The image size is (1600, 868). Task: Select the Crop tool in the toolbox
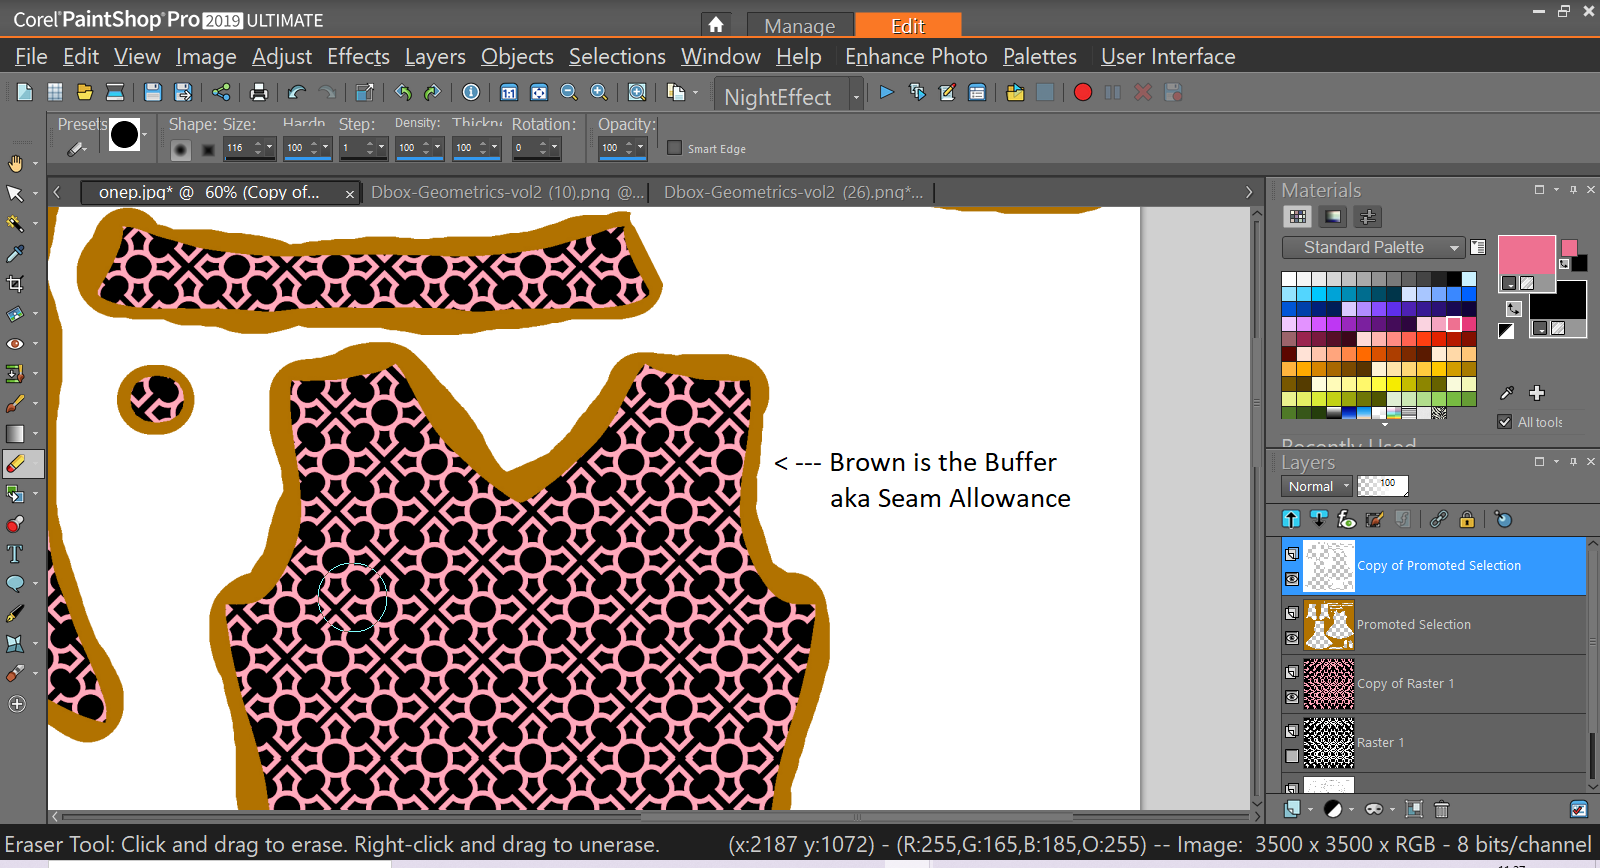coord(15,284)
